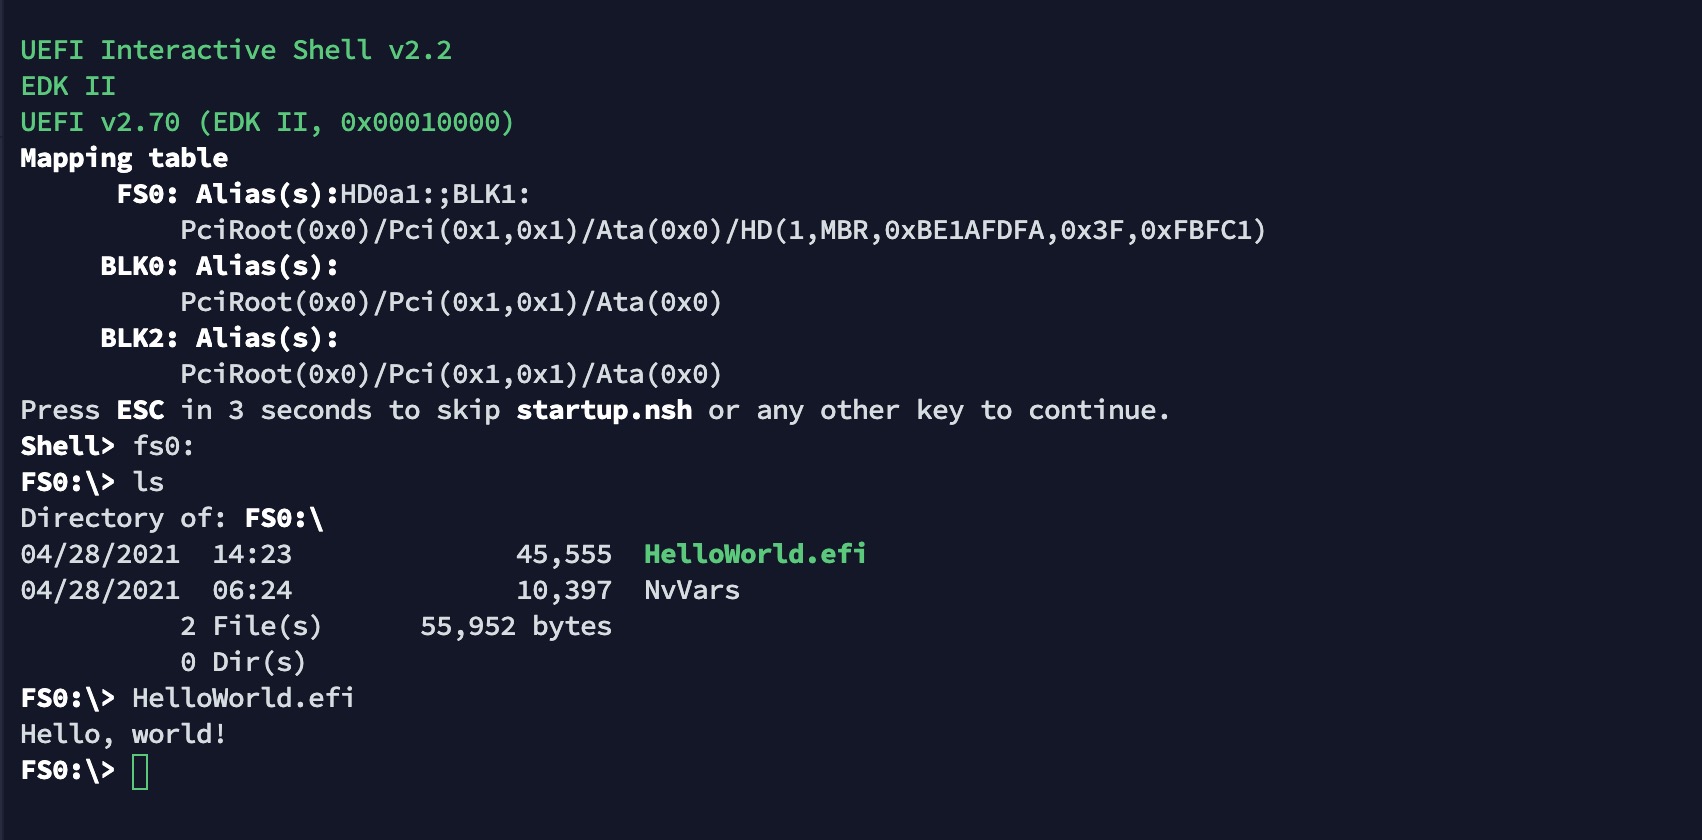Click the BLK2: mapping label
The image size is (1702, 840).
pyautogui.click(x=139, y=338)
